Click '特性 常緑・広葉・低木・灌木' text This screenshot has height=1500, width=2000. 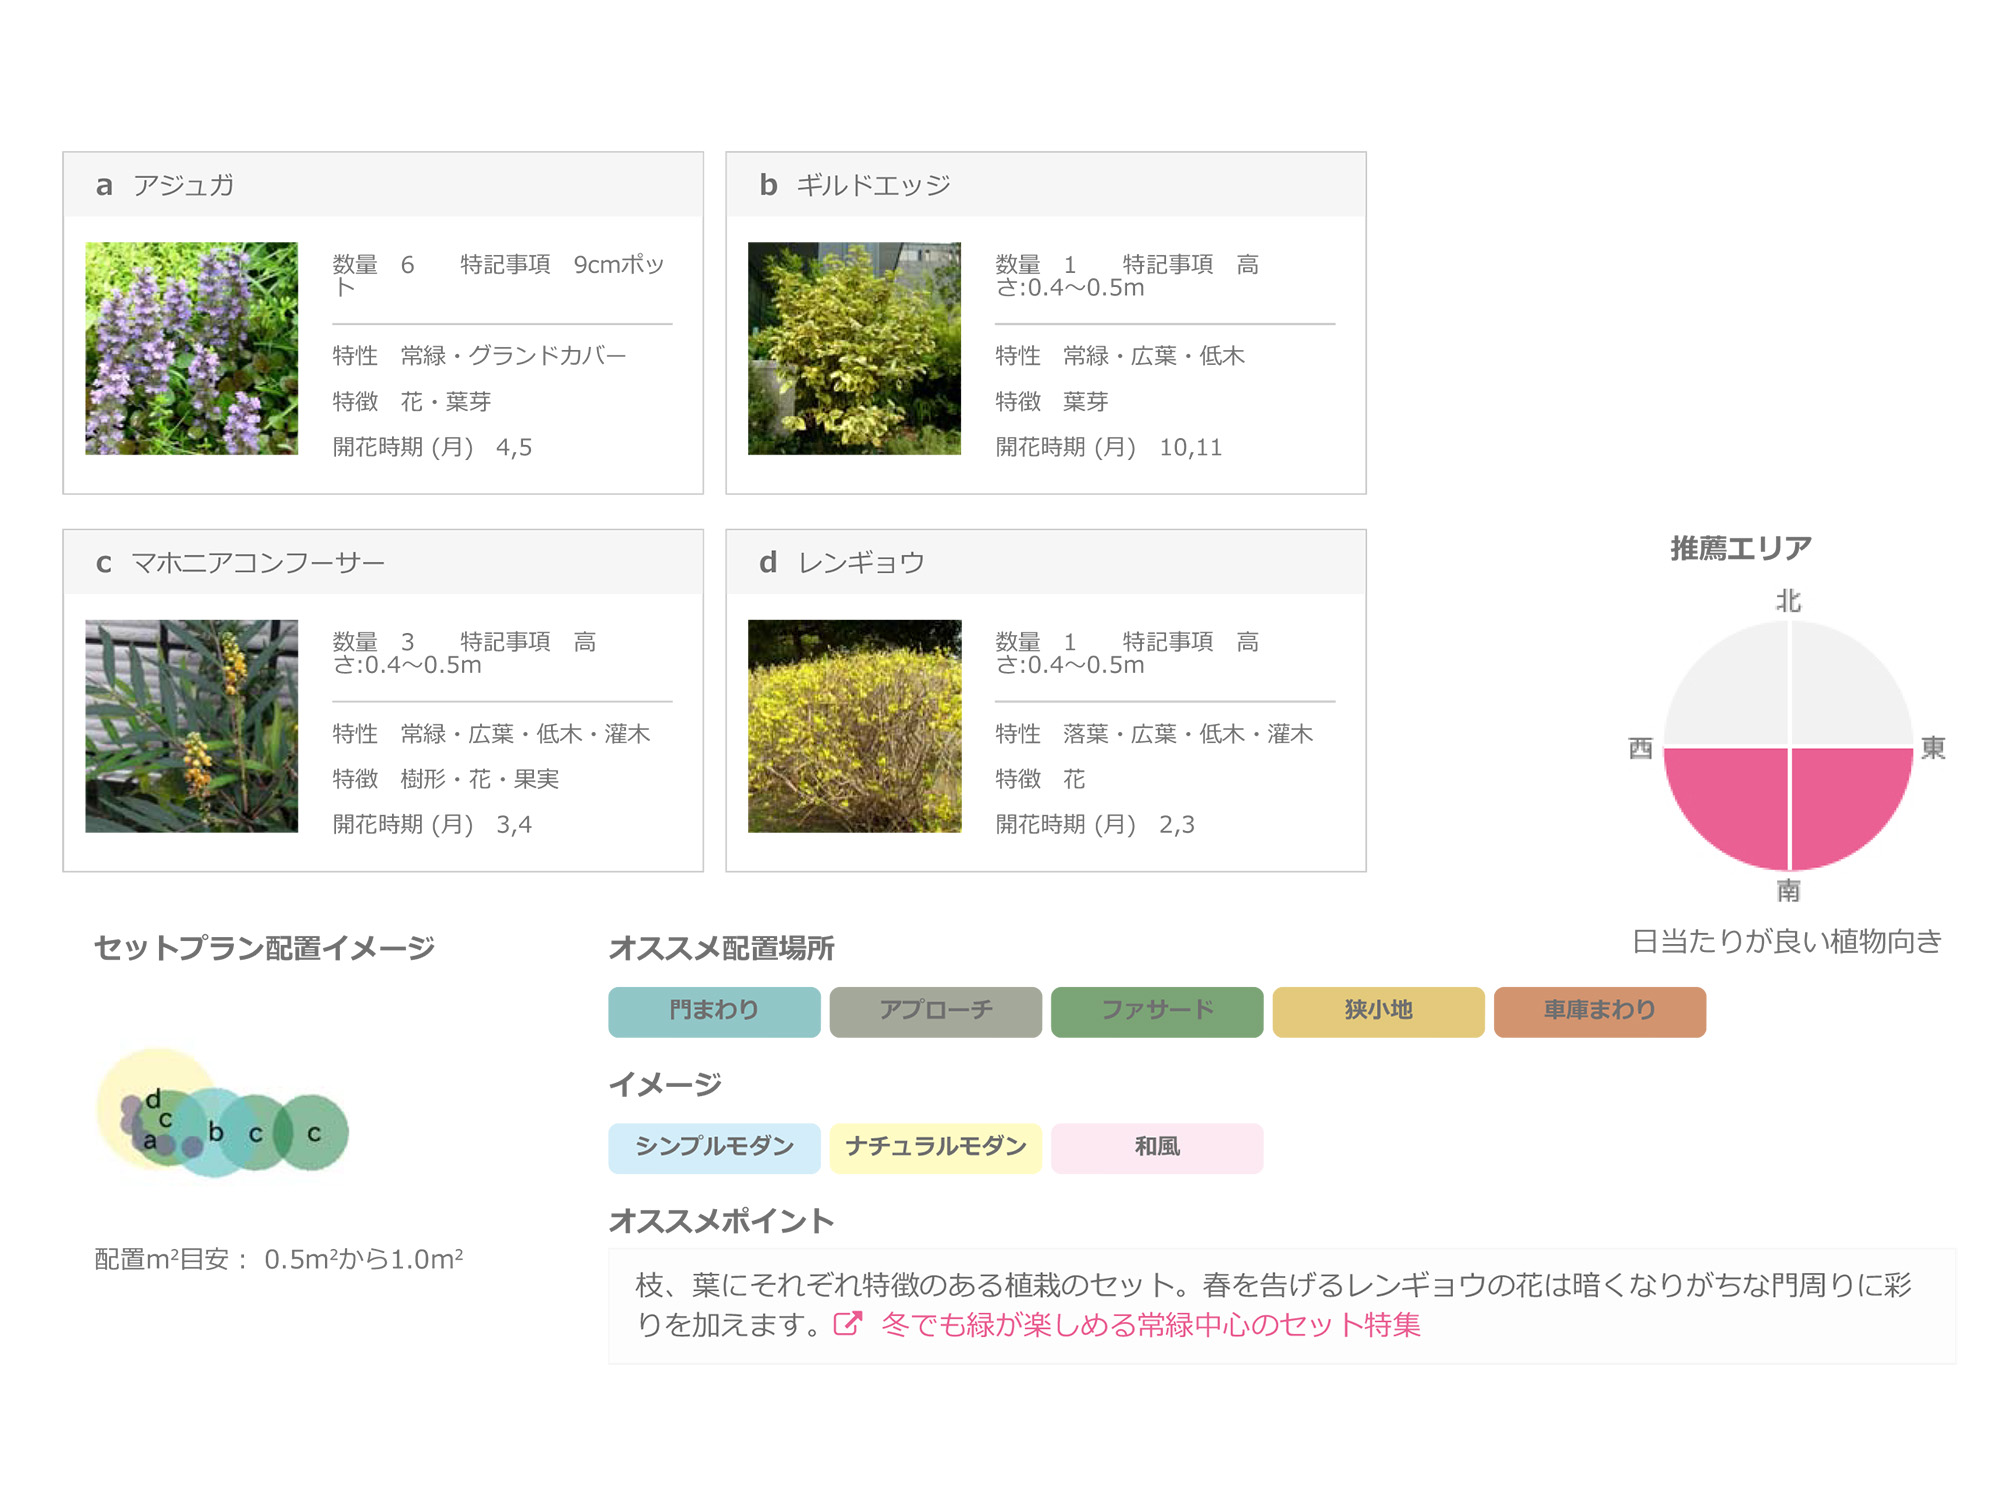click(x=491, y=734)
